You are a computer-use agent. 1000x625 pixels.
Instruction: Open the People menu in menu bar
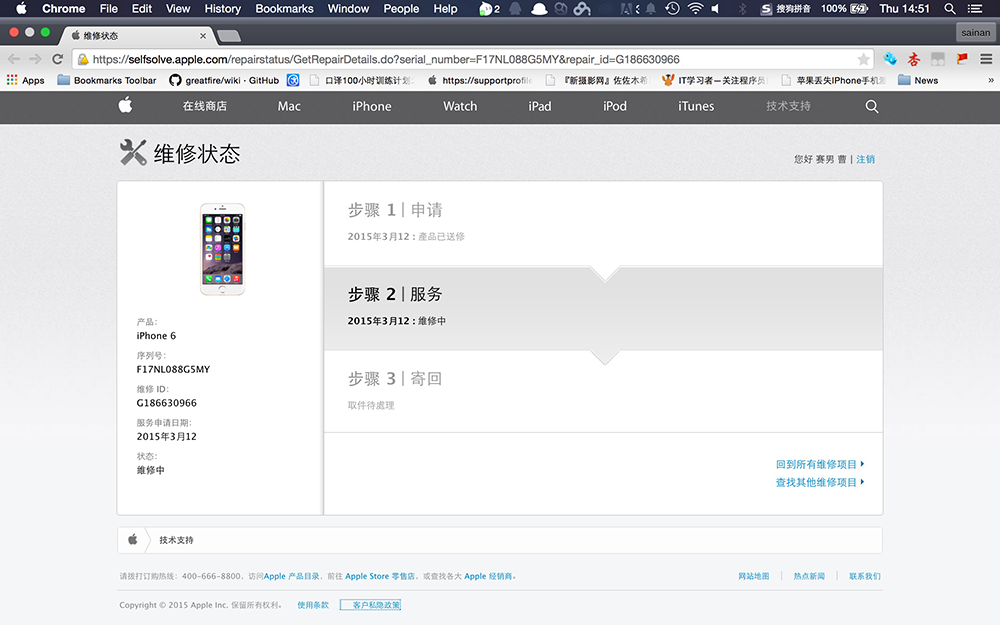401,8
